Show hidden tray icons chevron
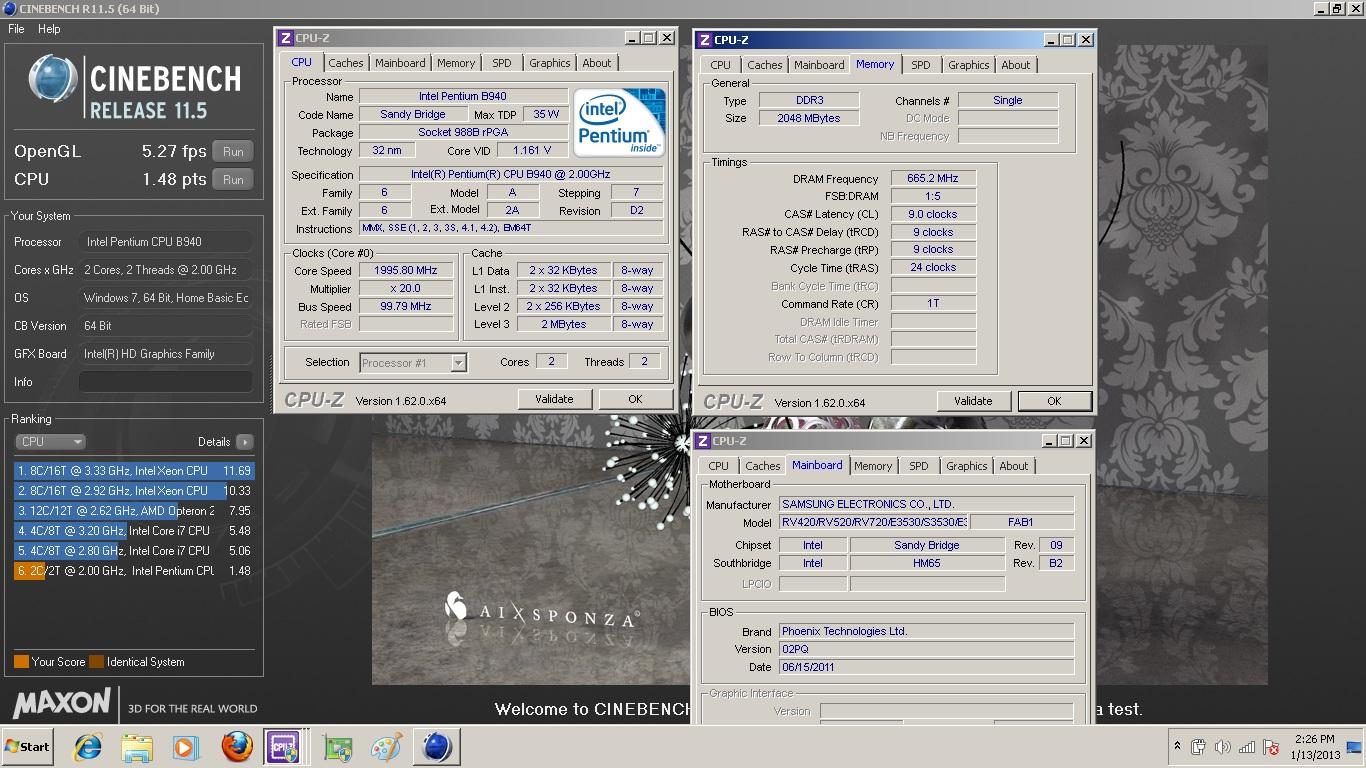 [1177, 747]
